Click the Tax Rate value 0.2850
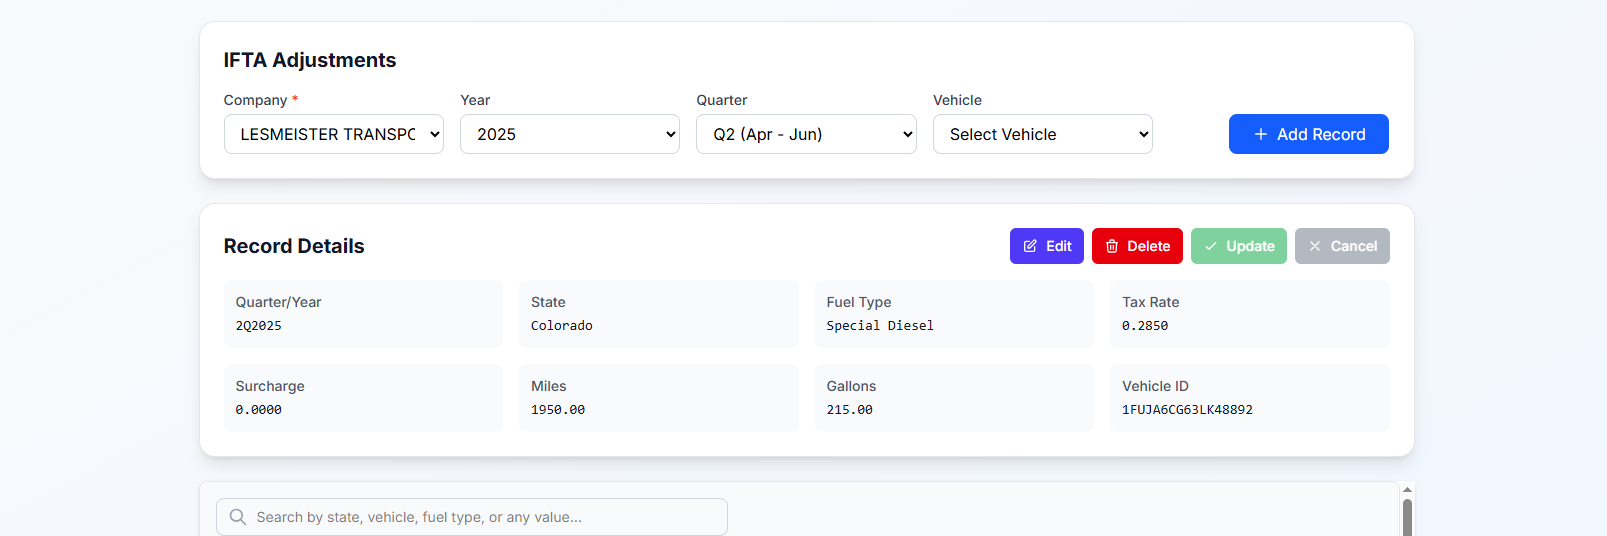The image size is (1607, 536). pyautogui.click(x=1145, y=326)
